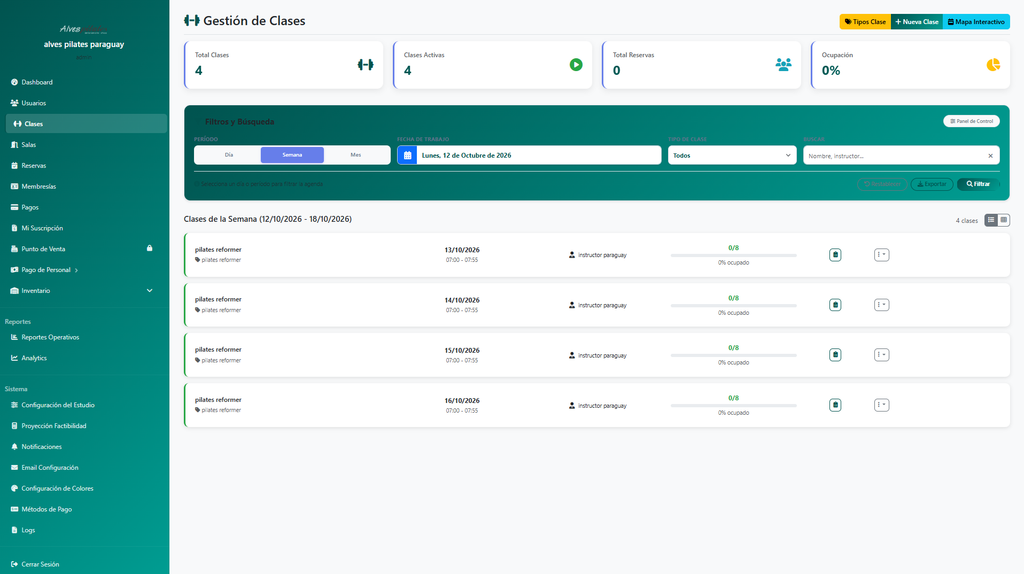Image resolution: width=1024 pixels, height=574 pixels.
Task: Select the Mes period toggle
Action: coord(355,155)
